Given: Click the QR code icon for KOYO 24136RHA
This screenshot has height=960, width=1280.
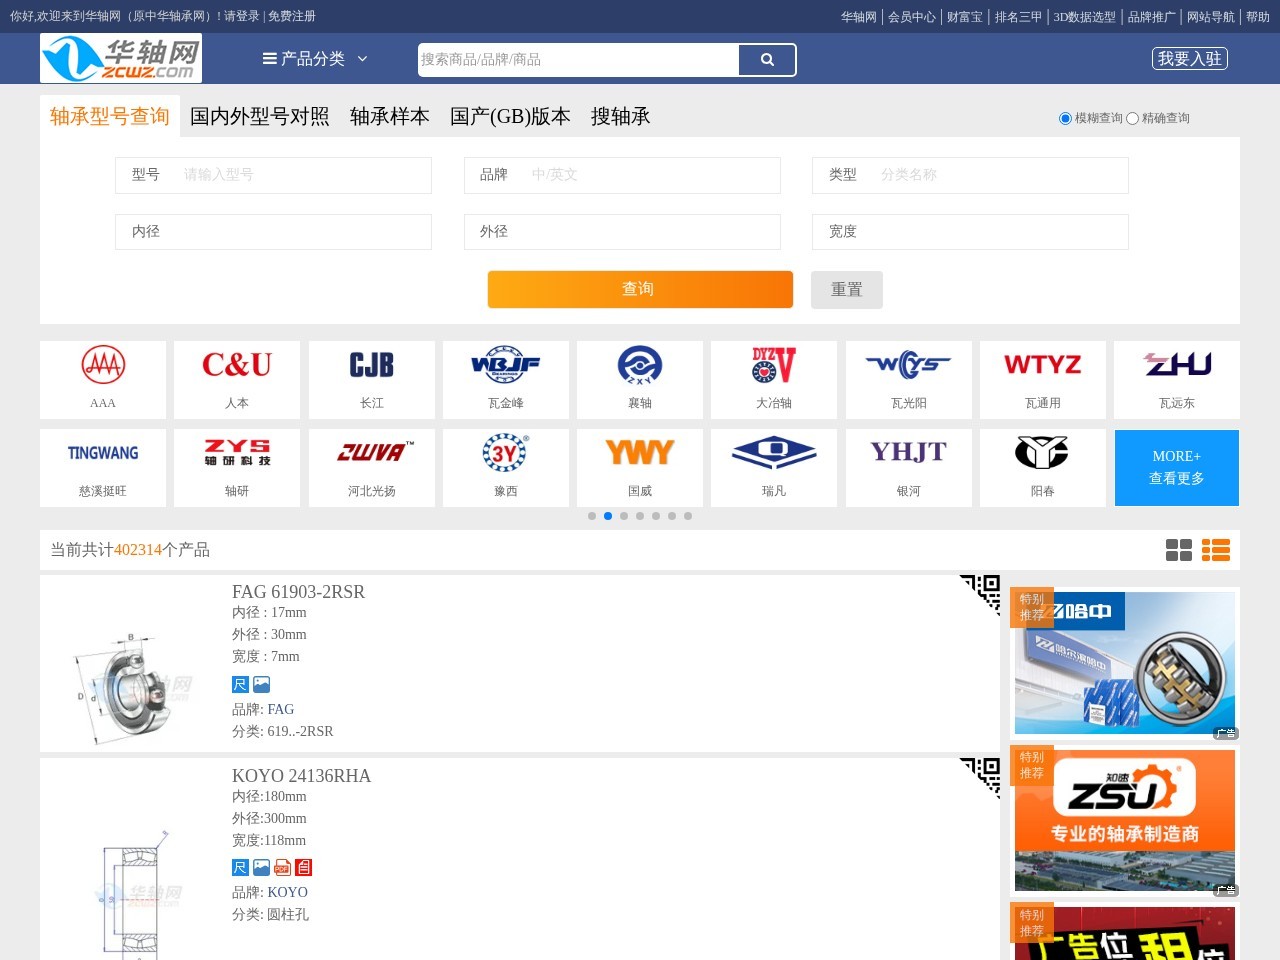Looking at the screenshot, I should point(980,778).
